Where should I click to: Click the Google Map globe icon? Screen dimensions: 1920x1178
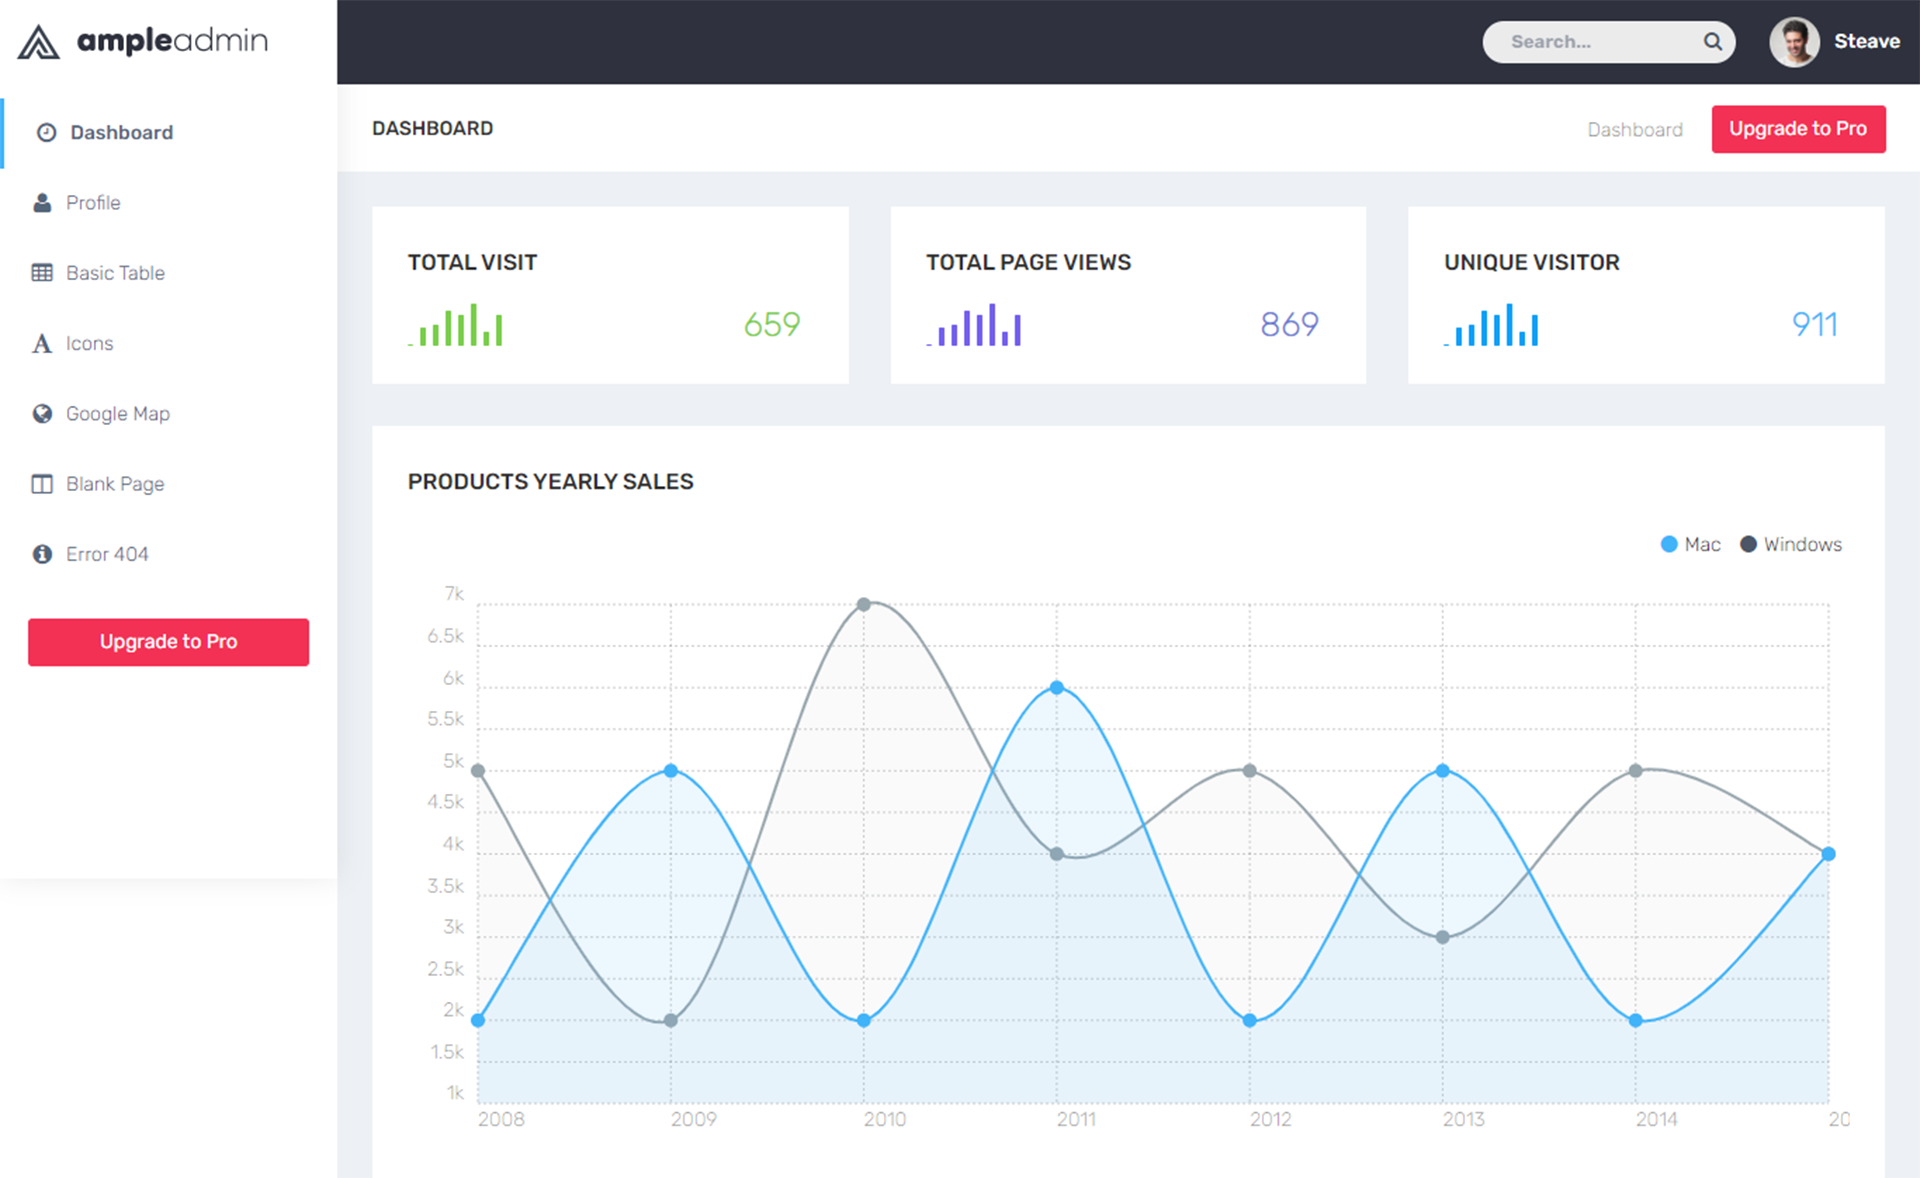pos(42,414)
